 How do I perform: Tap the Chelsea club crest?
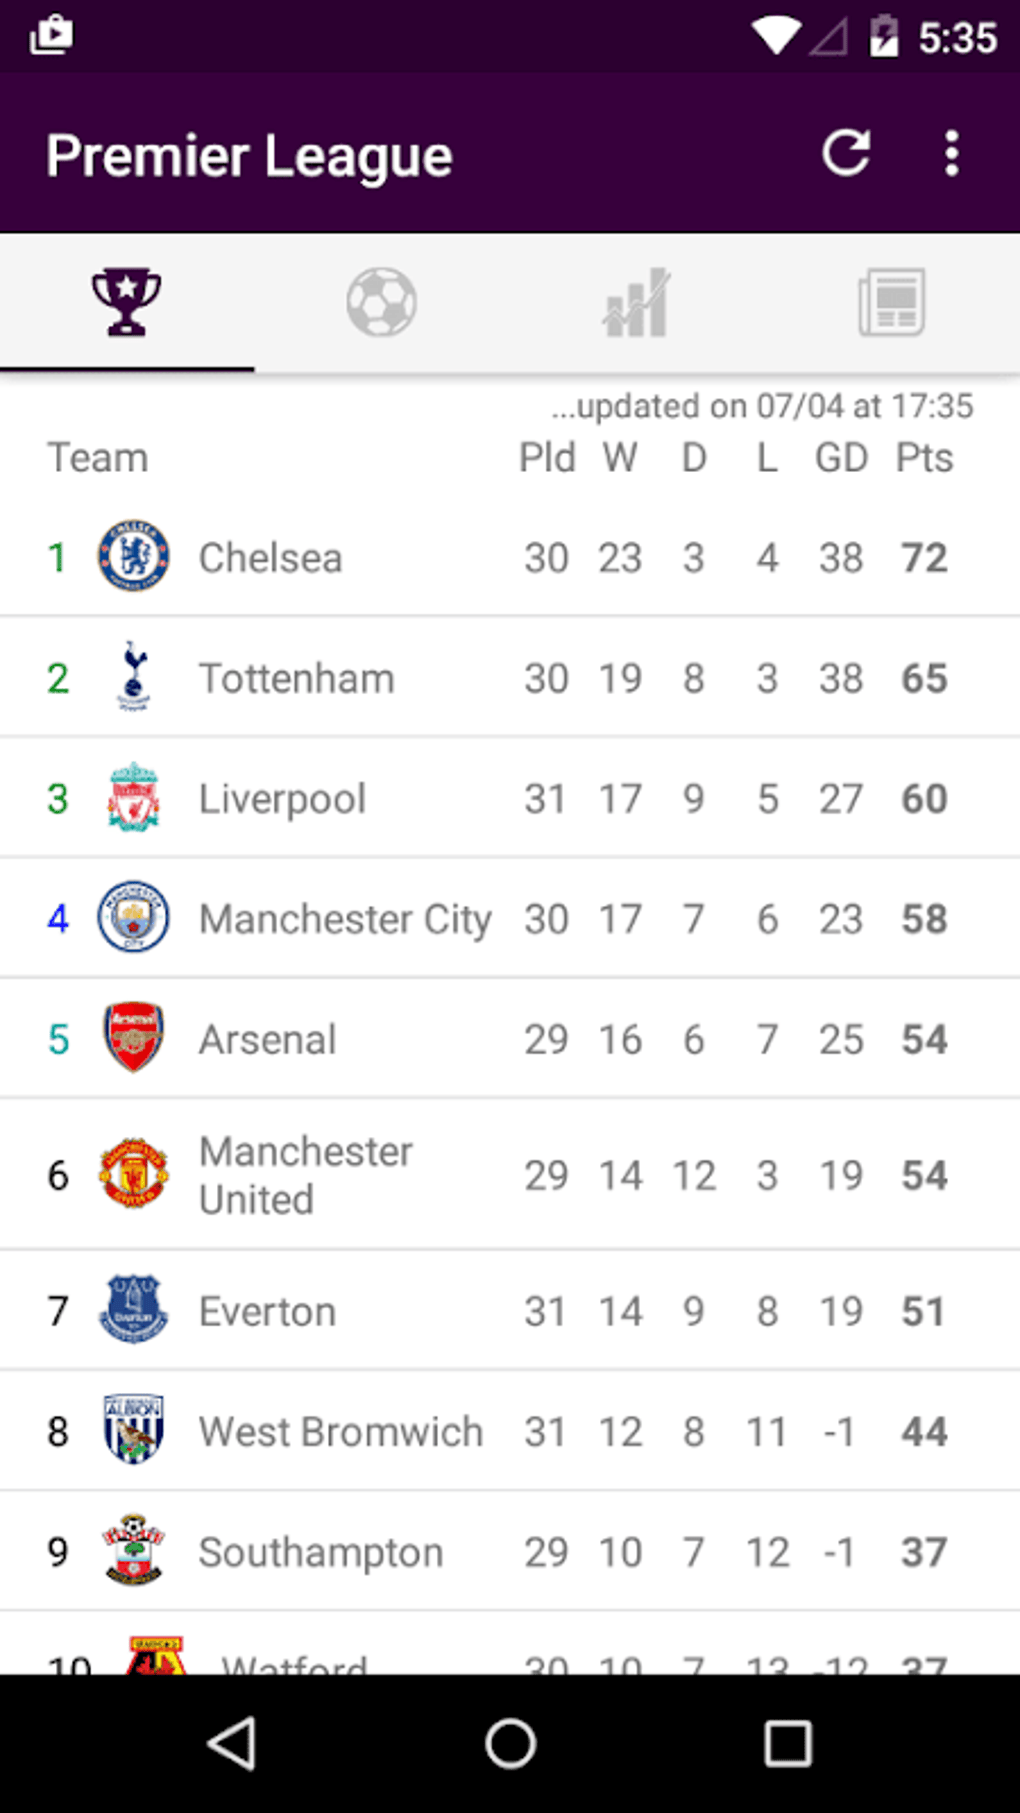click(133, 556)
